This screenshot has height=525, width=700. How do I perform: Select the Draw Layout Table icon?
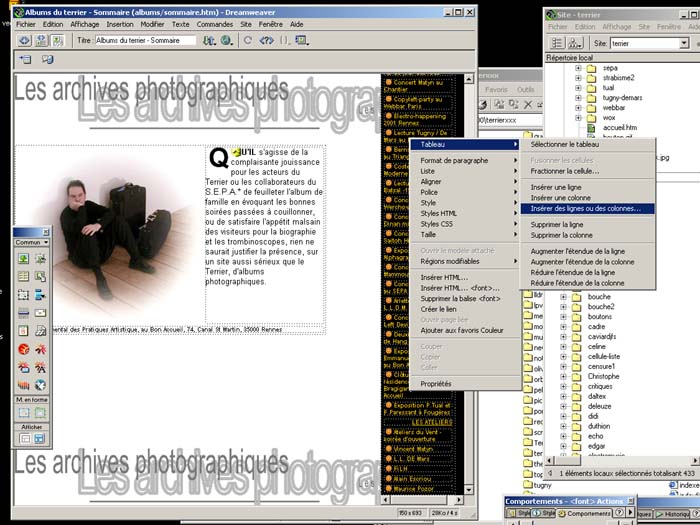tap(40, 413)
